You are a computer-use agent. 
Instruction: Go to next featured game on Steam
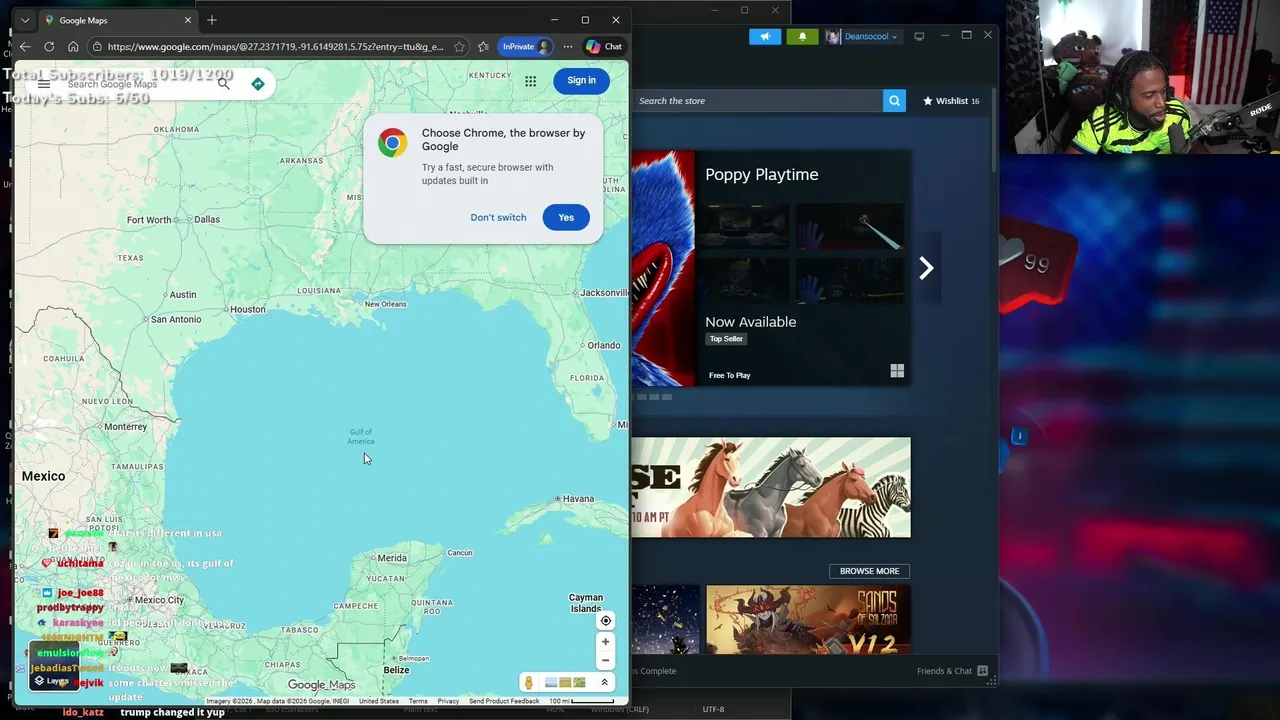click(926, 268)
